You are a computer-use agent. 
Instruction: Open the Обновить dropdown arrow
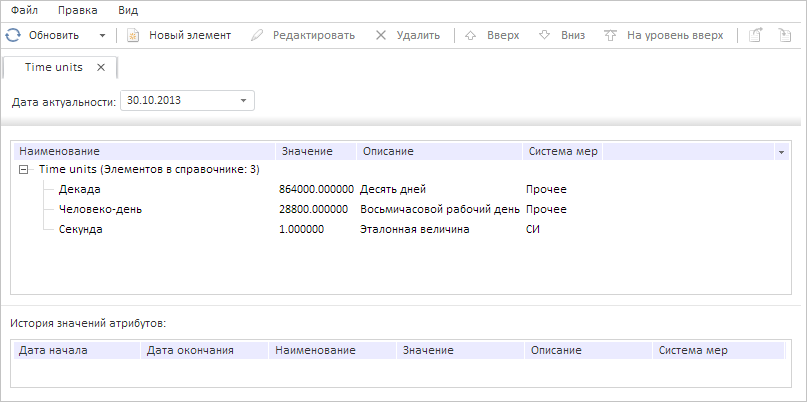[102, 35]
